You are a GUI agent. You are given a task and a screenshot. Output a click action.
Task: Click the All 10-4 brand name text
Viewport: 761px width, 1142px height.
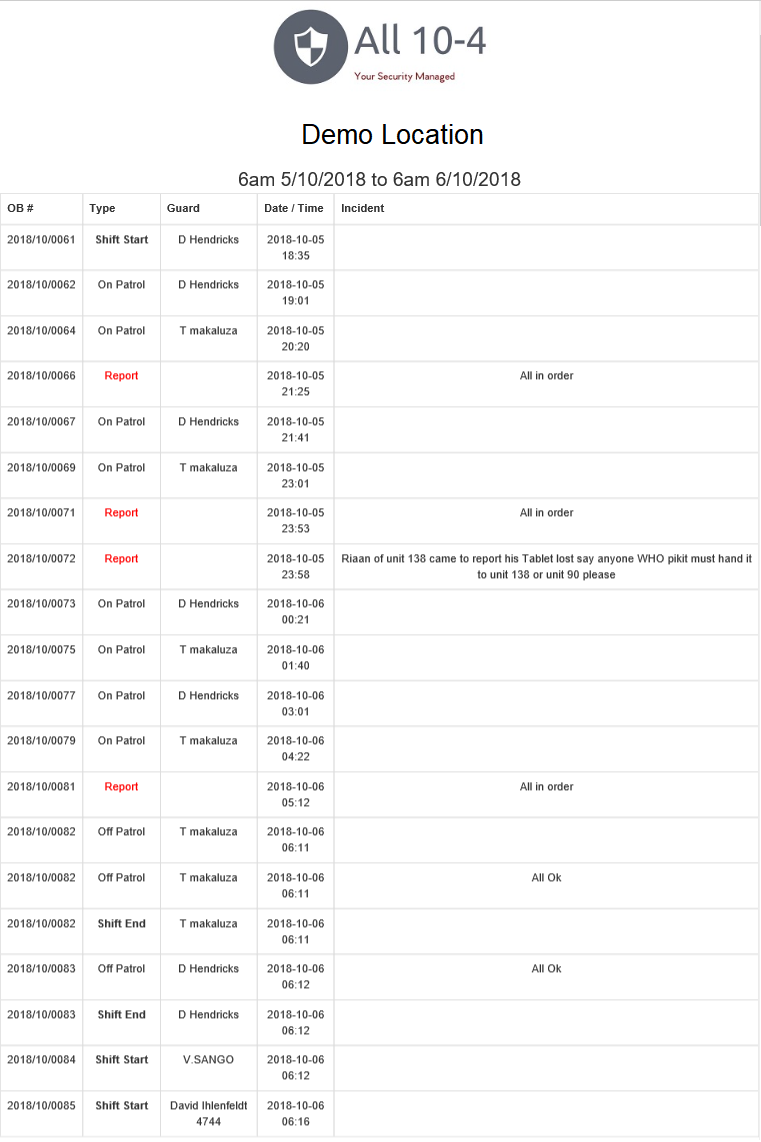420,42
